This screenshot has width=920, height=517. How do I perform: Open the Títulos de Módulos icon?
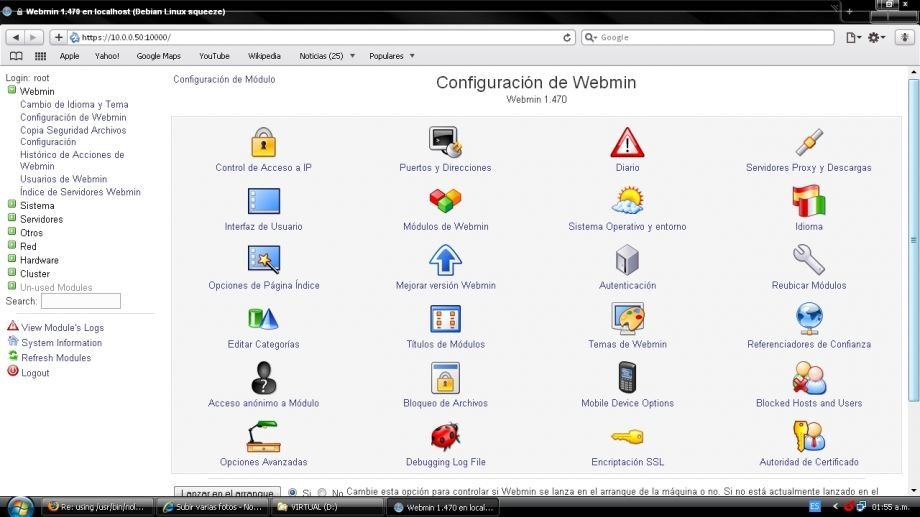click(x=445, y=319)
